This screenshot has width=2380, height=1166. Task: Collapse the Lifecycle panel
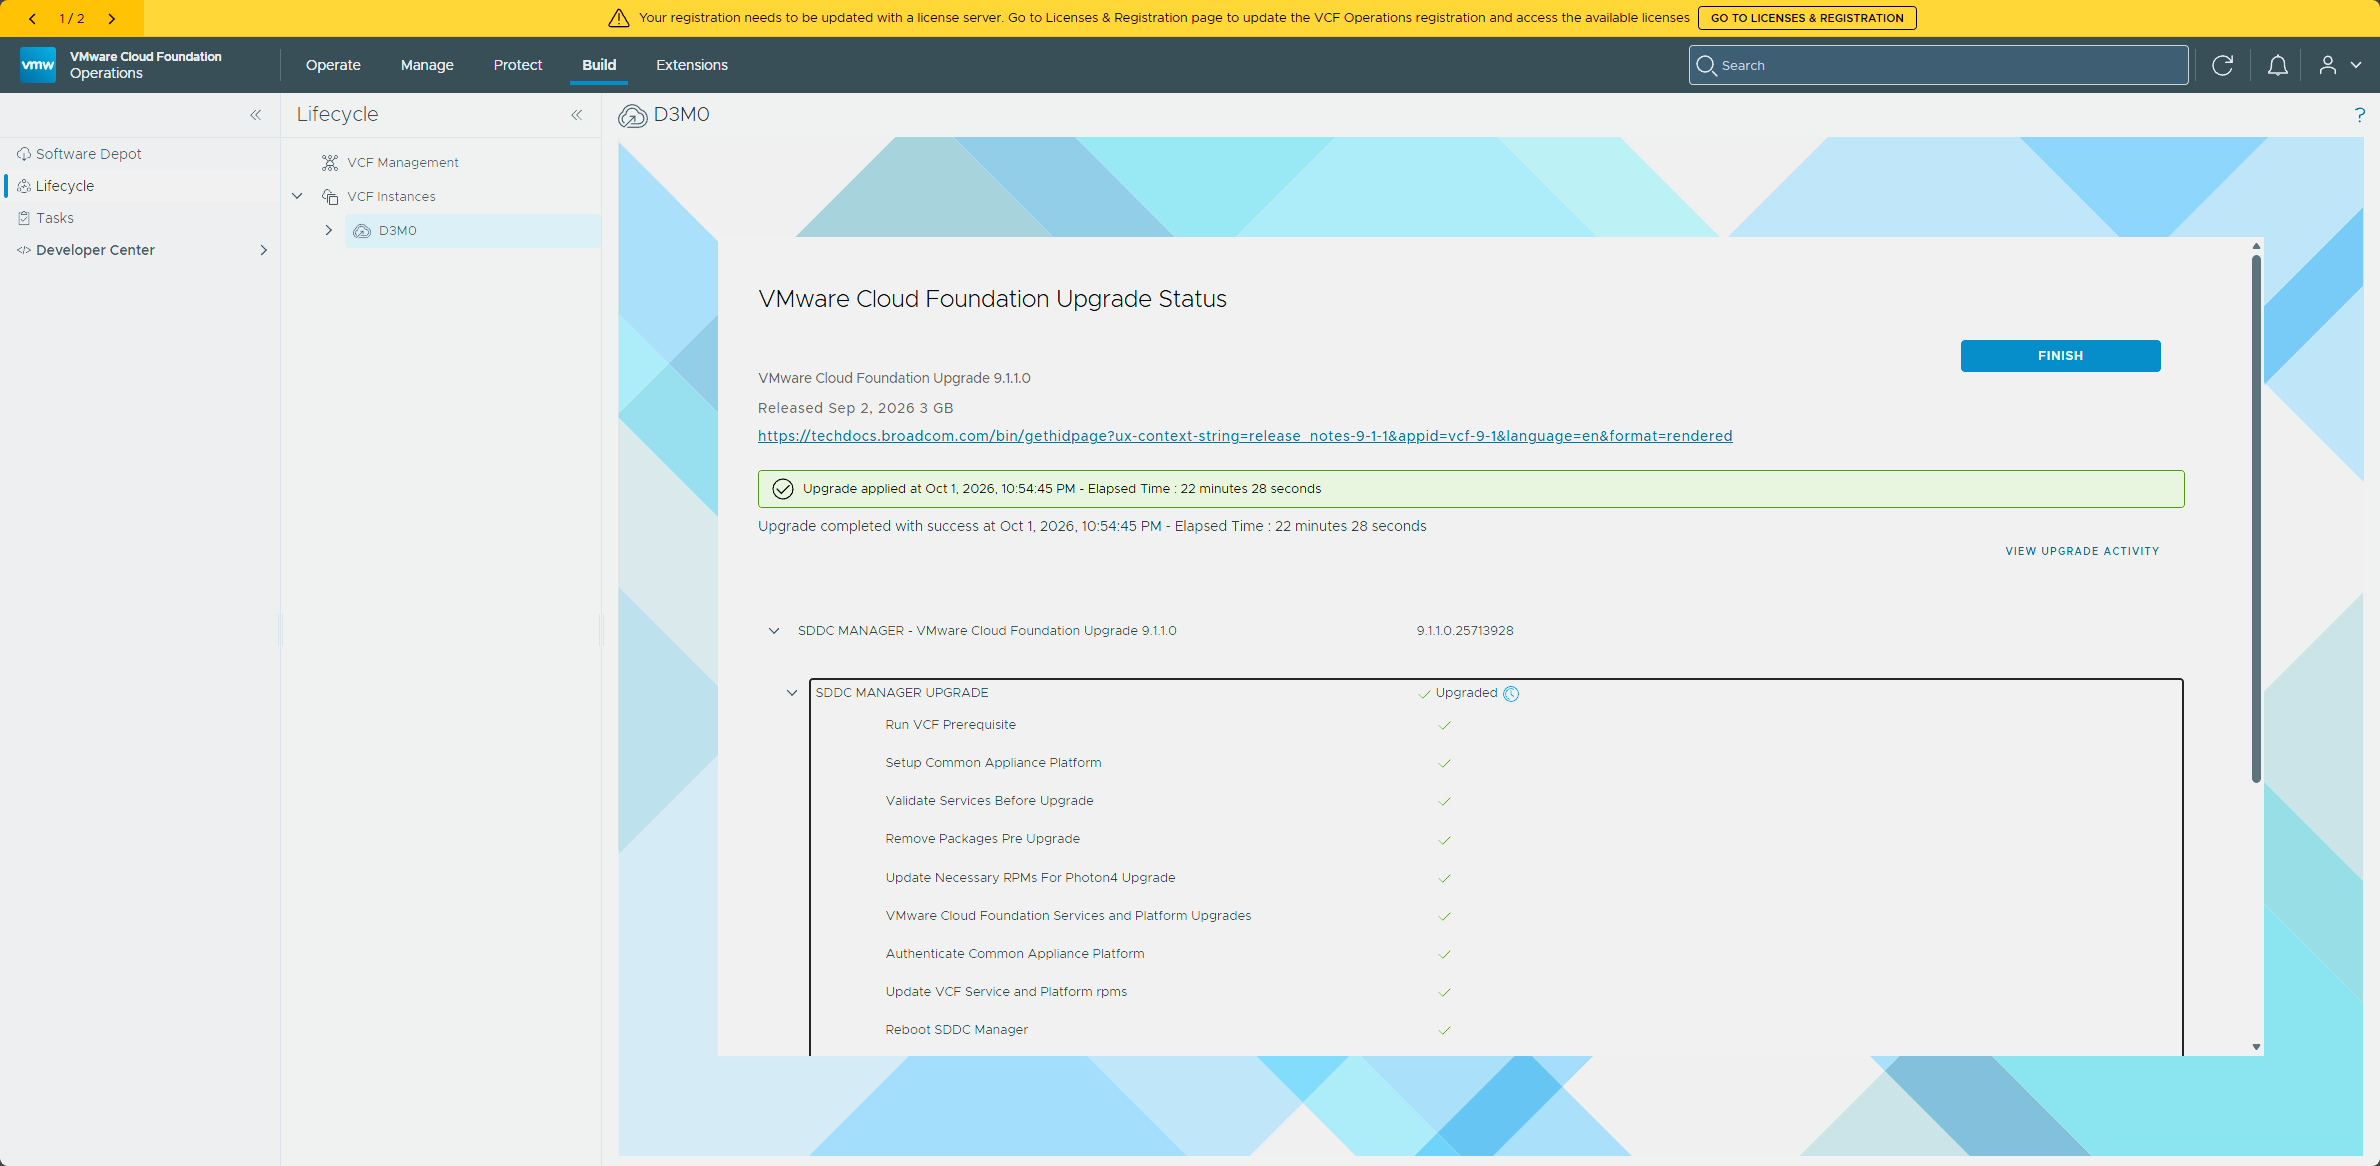577,115
